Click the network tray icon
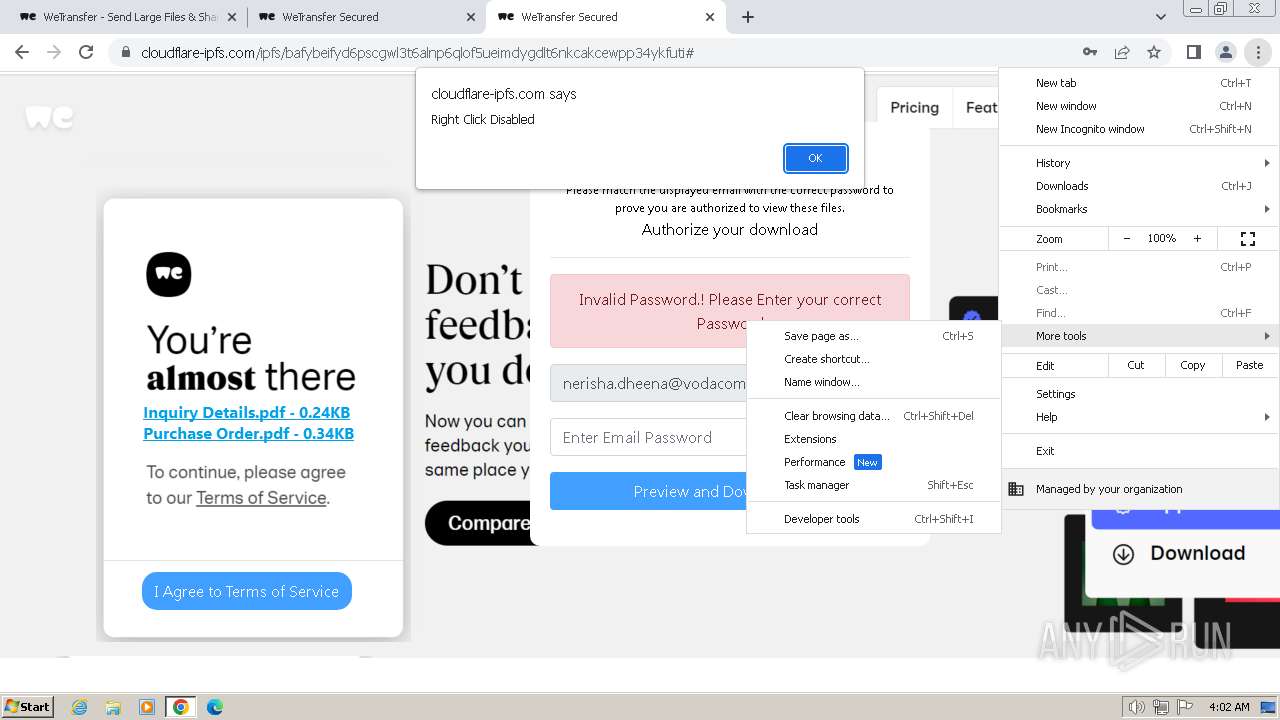The width and height of the screenshot is (1280, 720). coord(1161,707)
